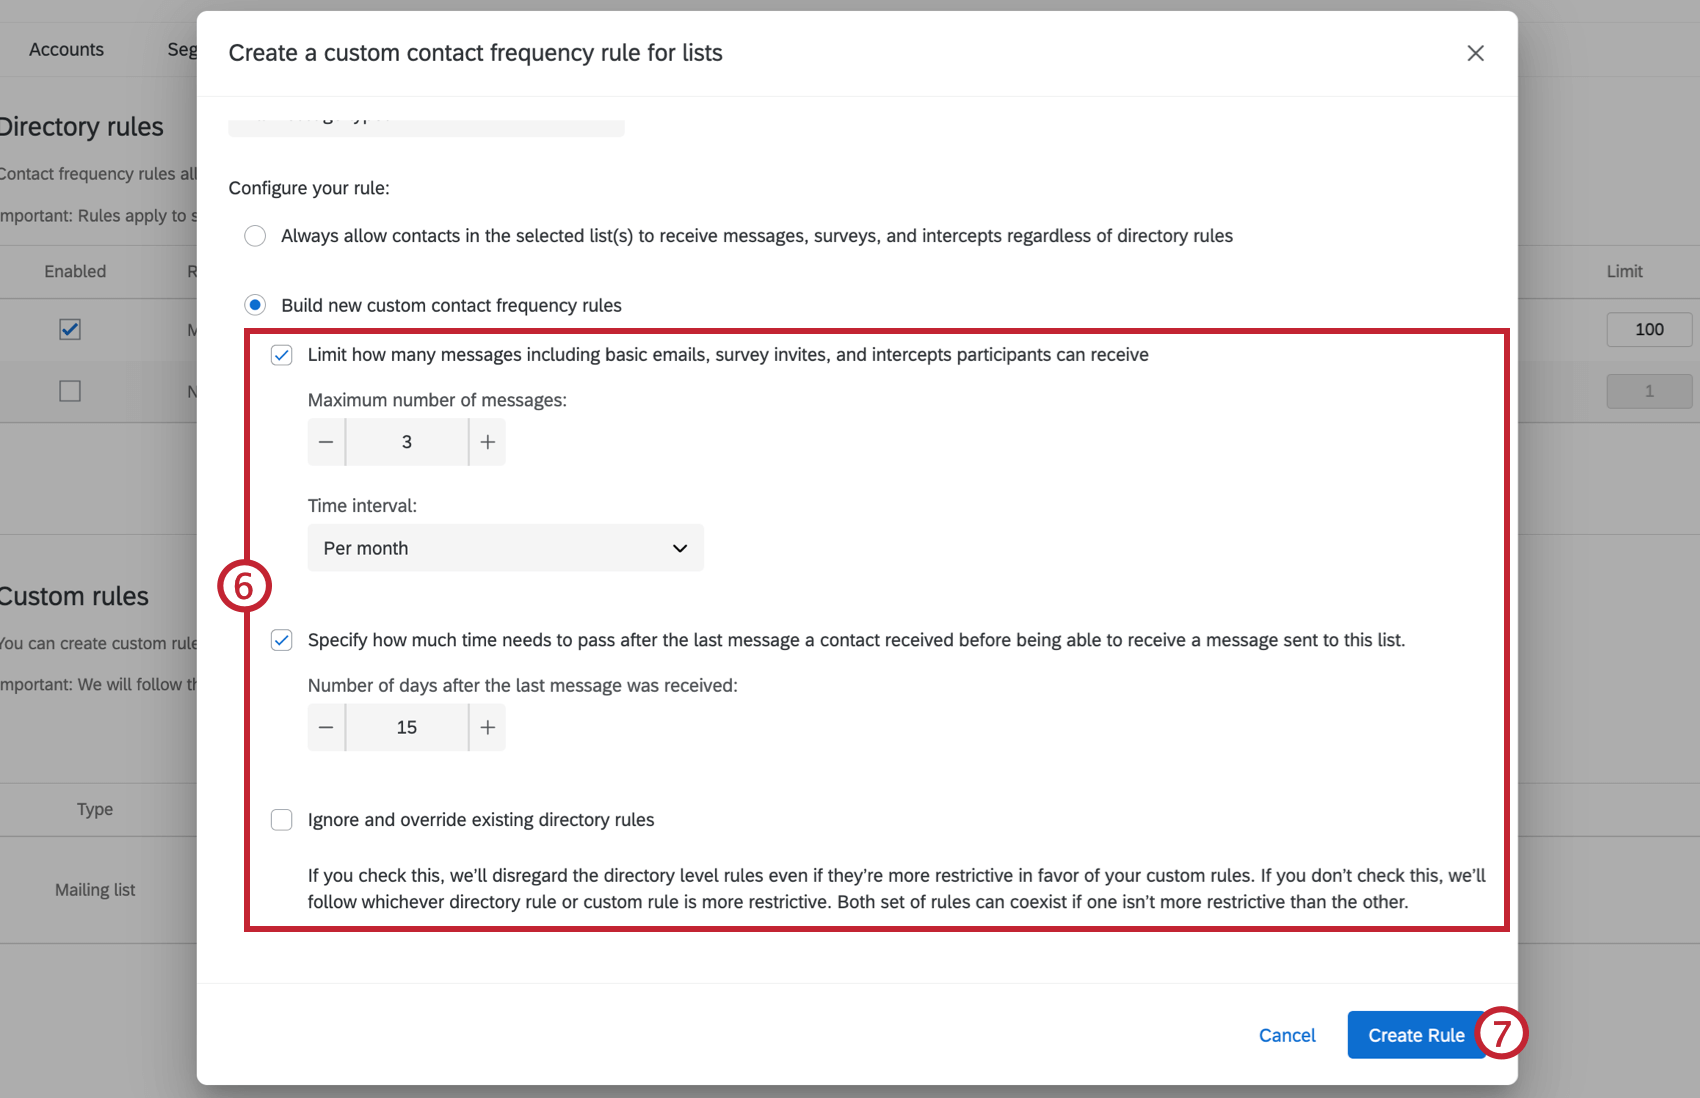Click the Configure your rule label
This screenshot has height=1098, width=1700.
309,188
